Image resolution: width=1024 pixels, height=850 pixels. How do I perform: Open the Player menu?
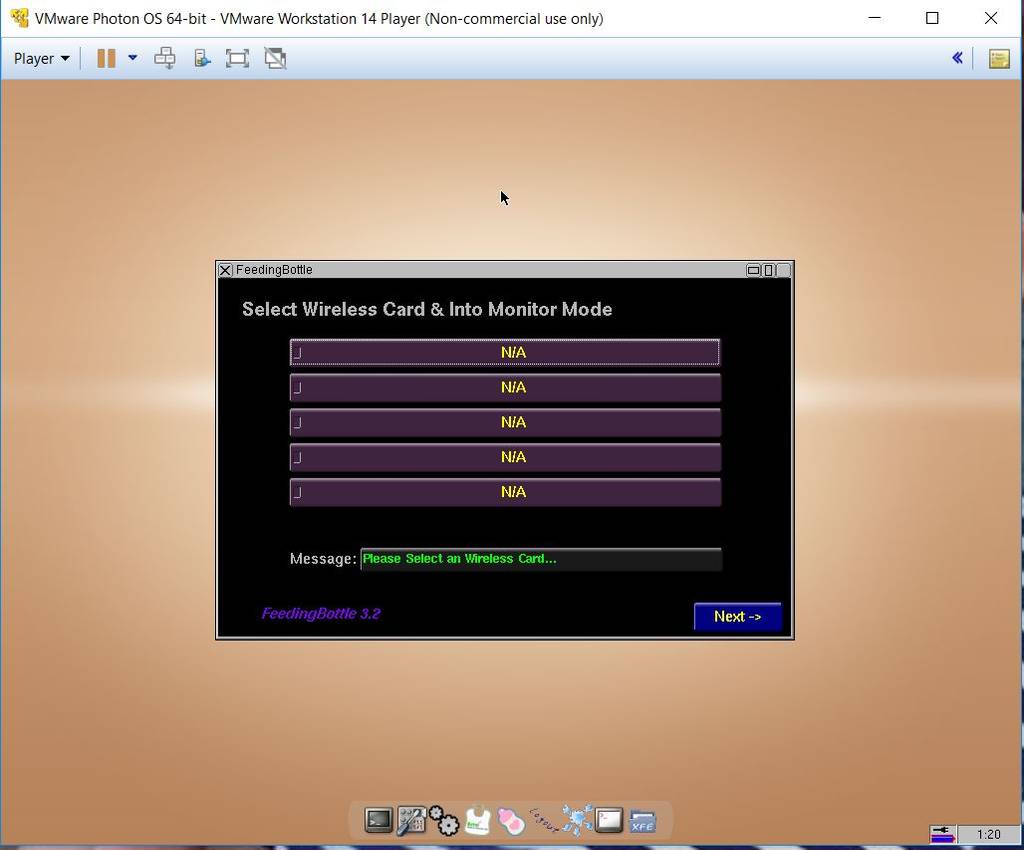pyautogui.click(x=41, y=58)
